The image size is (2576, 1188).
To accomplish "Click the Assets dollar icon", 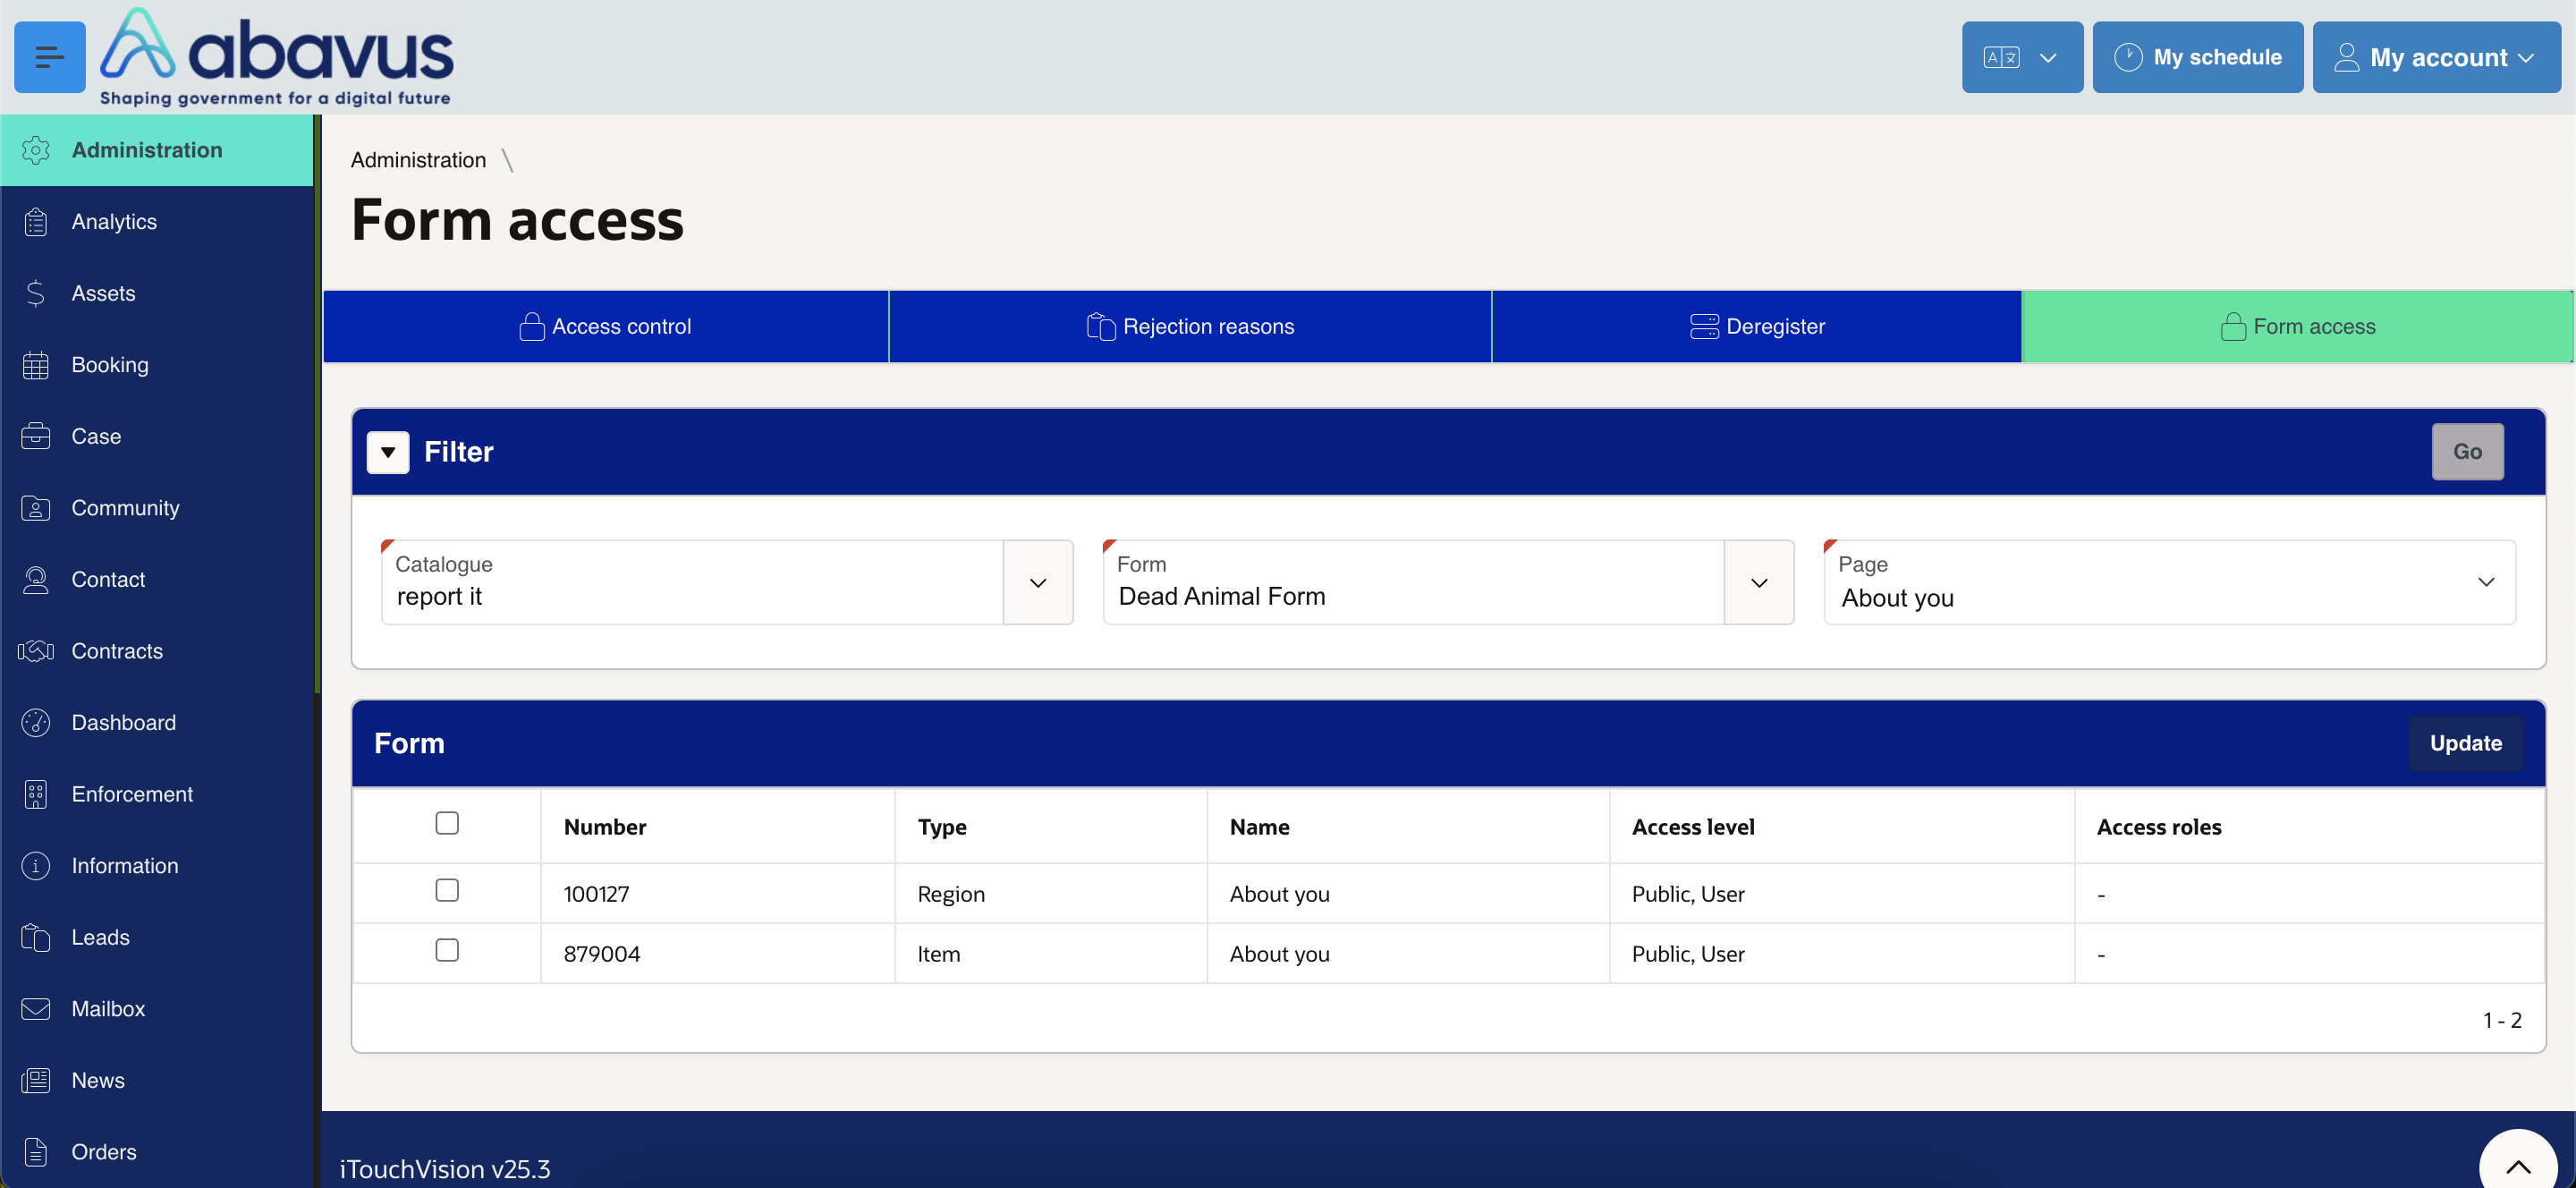I will coord(36,293).
